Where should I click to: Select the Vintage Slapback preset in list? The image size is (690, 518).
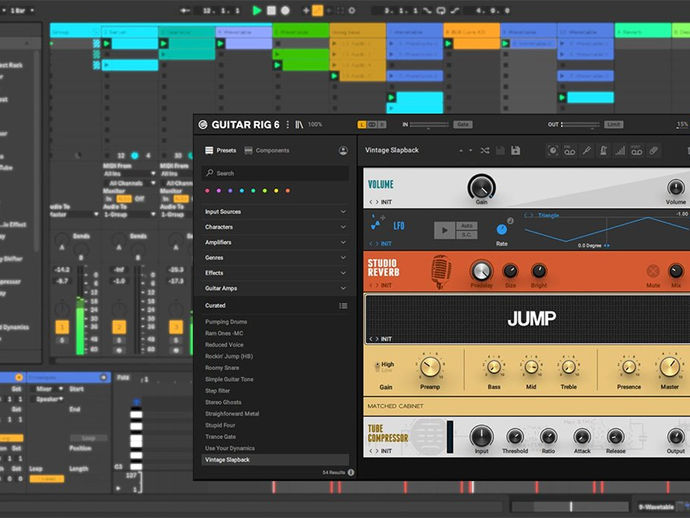point(275,459)
